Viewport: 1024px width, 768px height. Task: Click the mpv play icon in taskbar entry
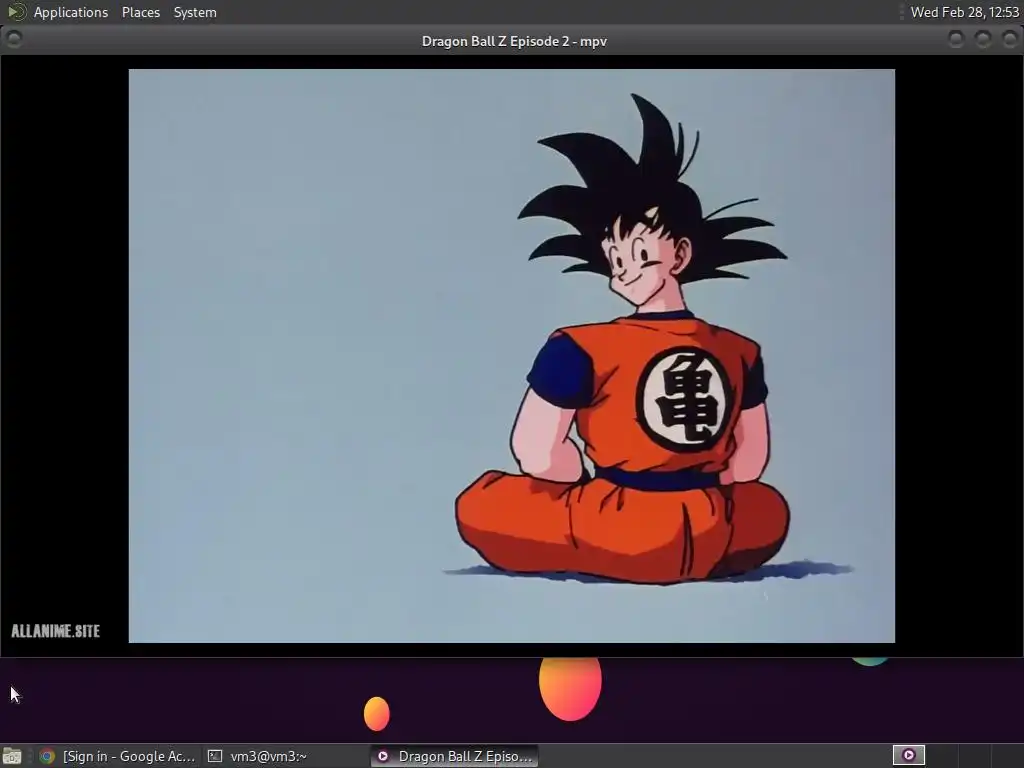[383, 756]
